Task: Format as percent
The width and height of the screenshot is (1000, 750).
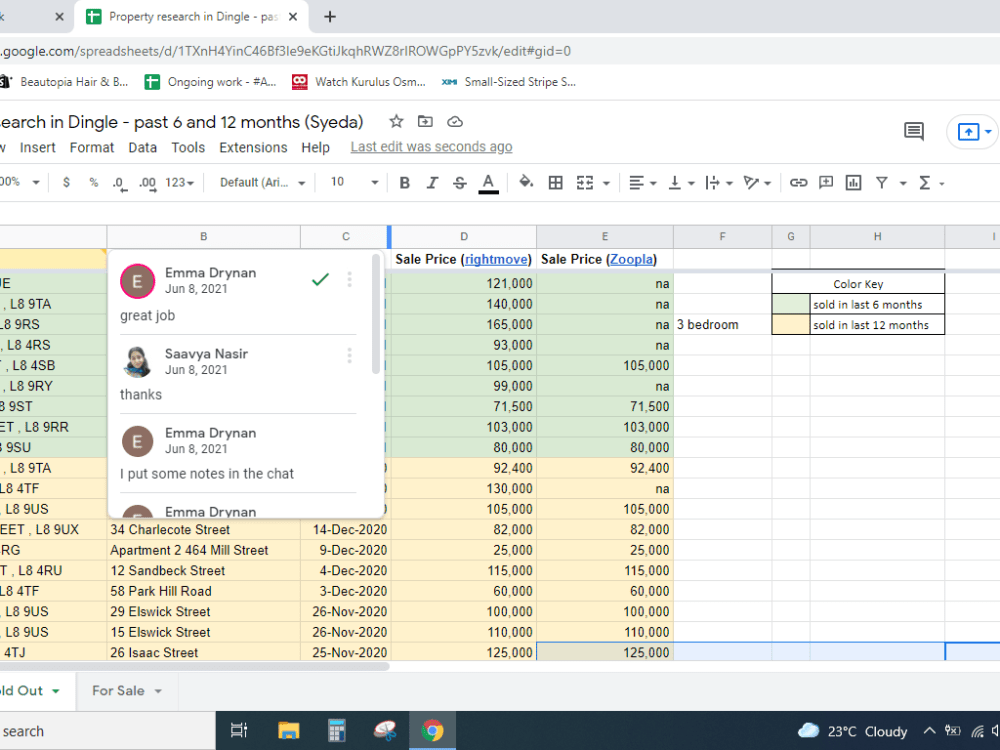Action: point(94,182)
